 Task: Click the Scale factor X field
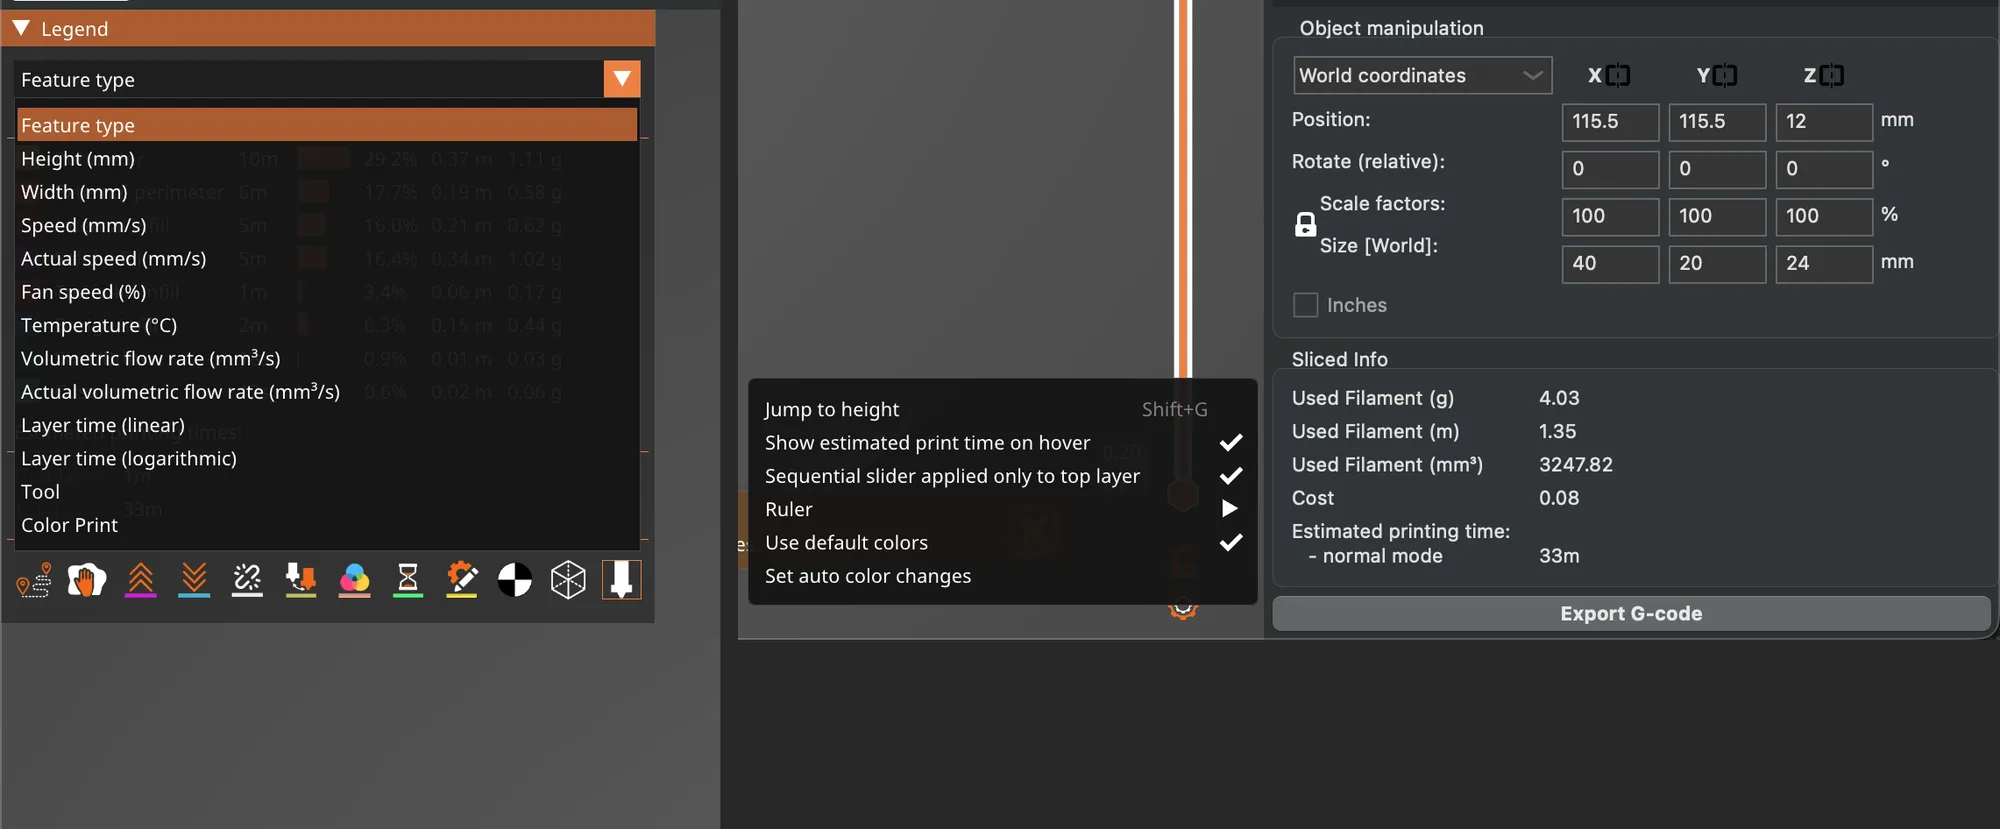(x=1610, y=216)
